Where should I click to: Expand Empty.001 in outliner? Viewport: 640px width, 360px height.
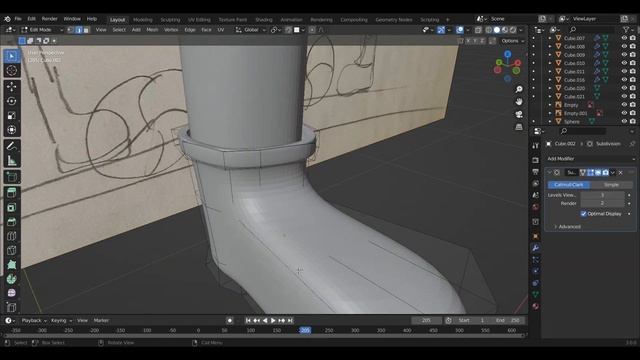pyautogui.click(x=550, y=113)
